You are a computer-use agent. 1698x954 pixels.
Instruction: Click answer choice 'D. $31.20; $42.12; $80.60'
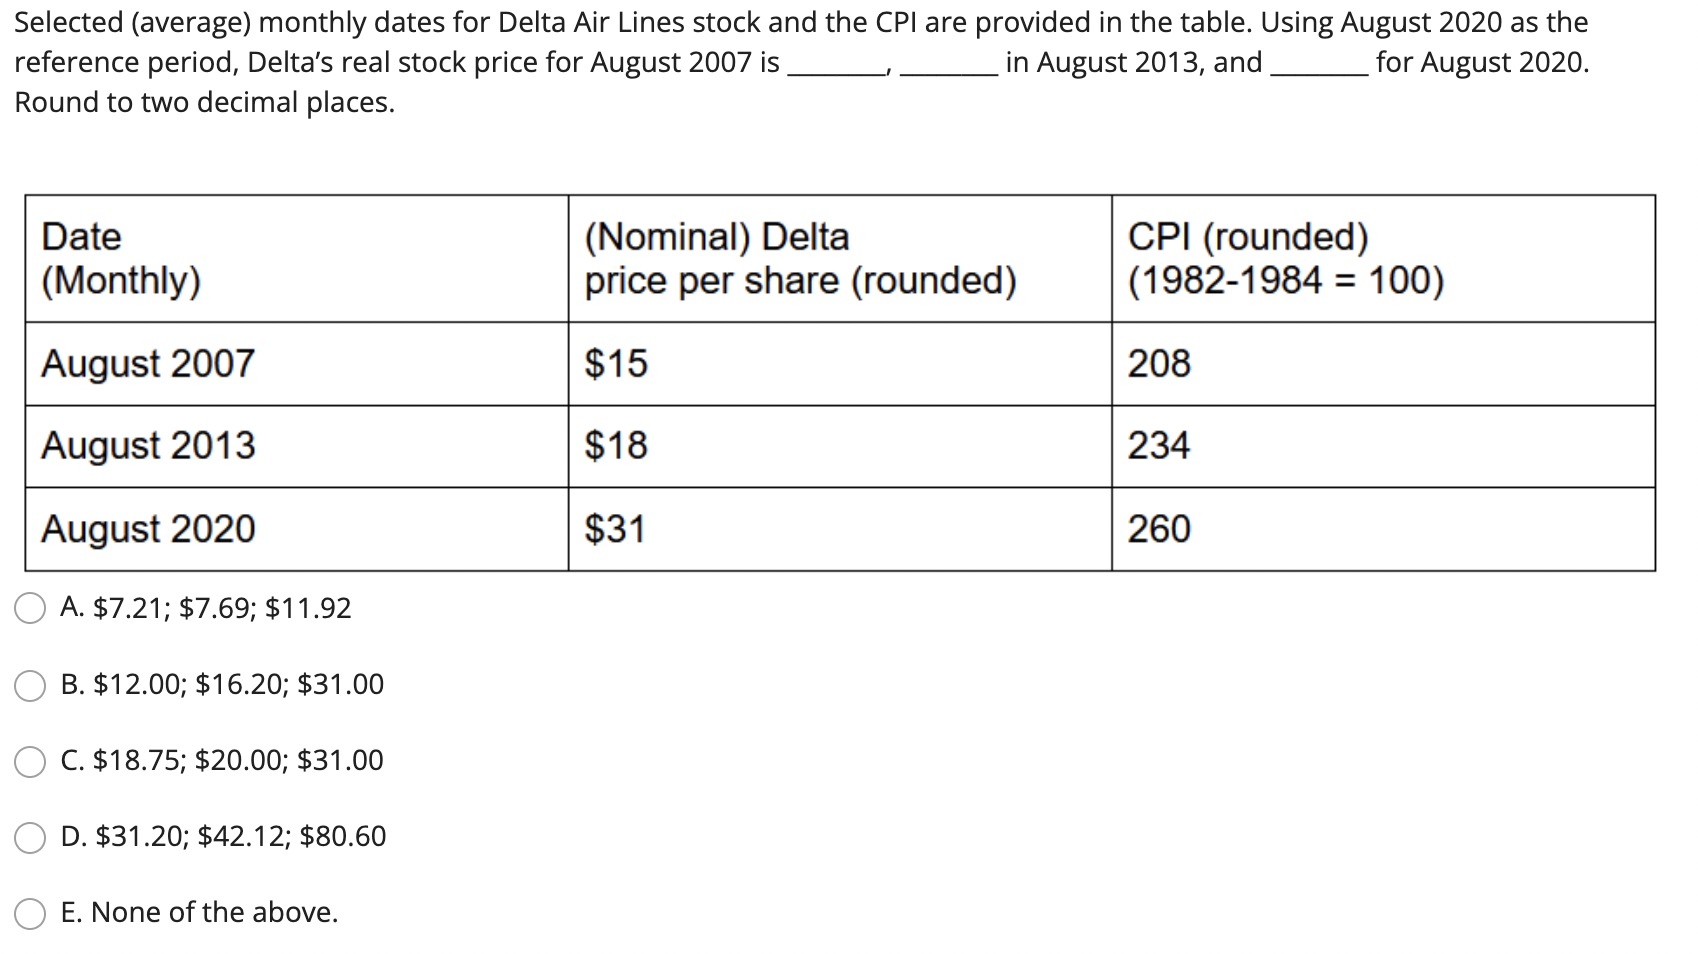pos(221,838)
